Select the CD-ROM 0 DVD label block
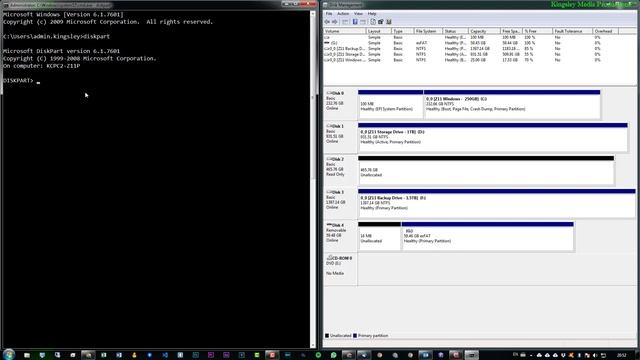640x360 pixels. 340,269
